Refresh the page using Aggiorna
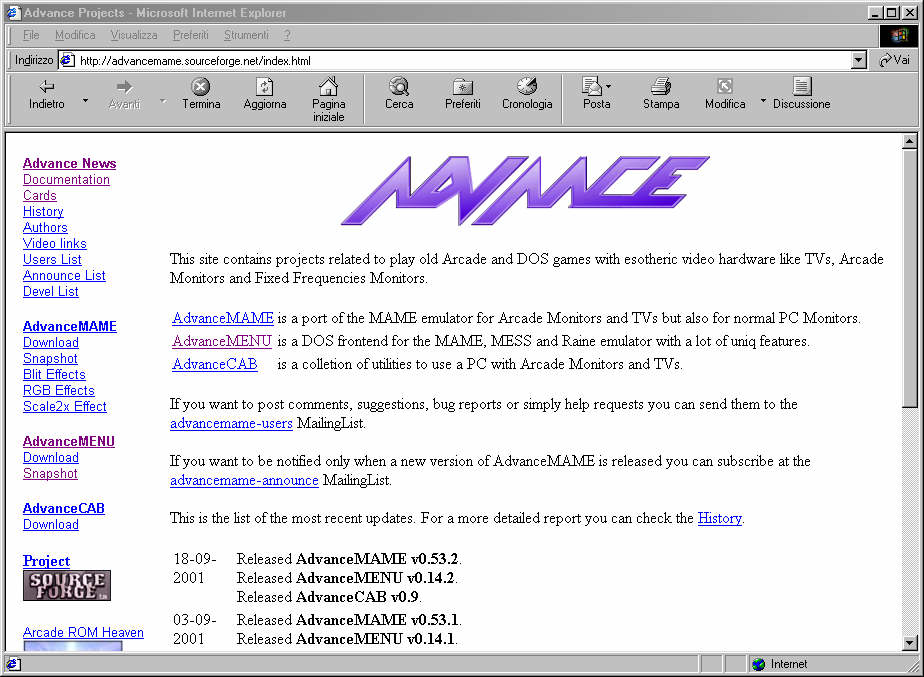Viewport: 924px width, 677px height. [x=265, y=95]
